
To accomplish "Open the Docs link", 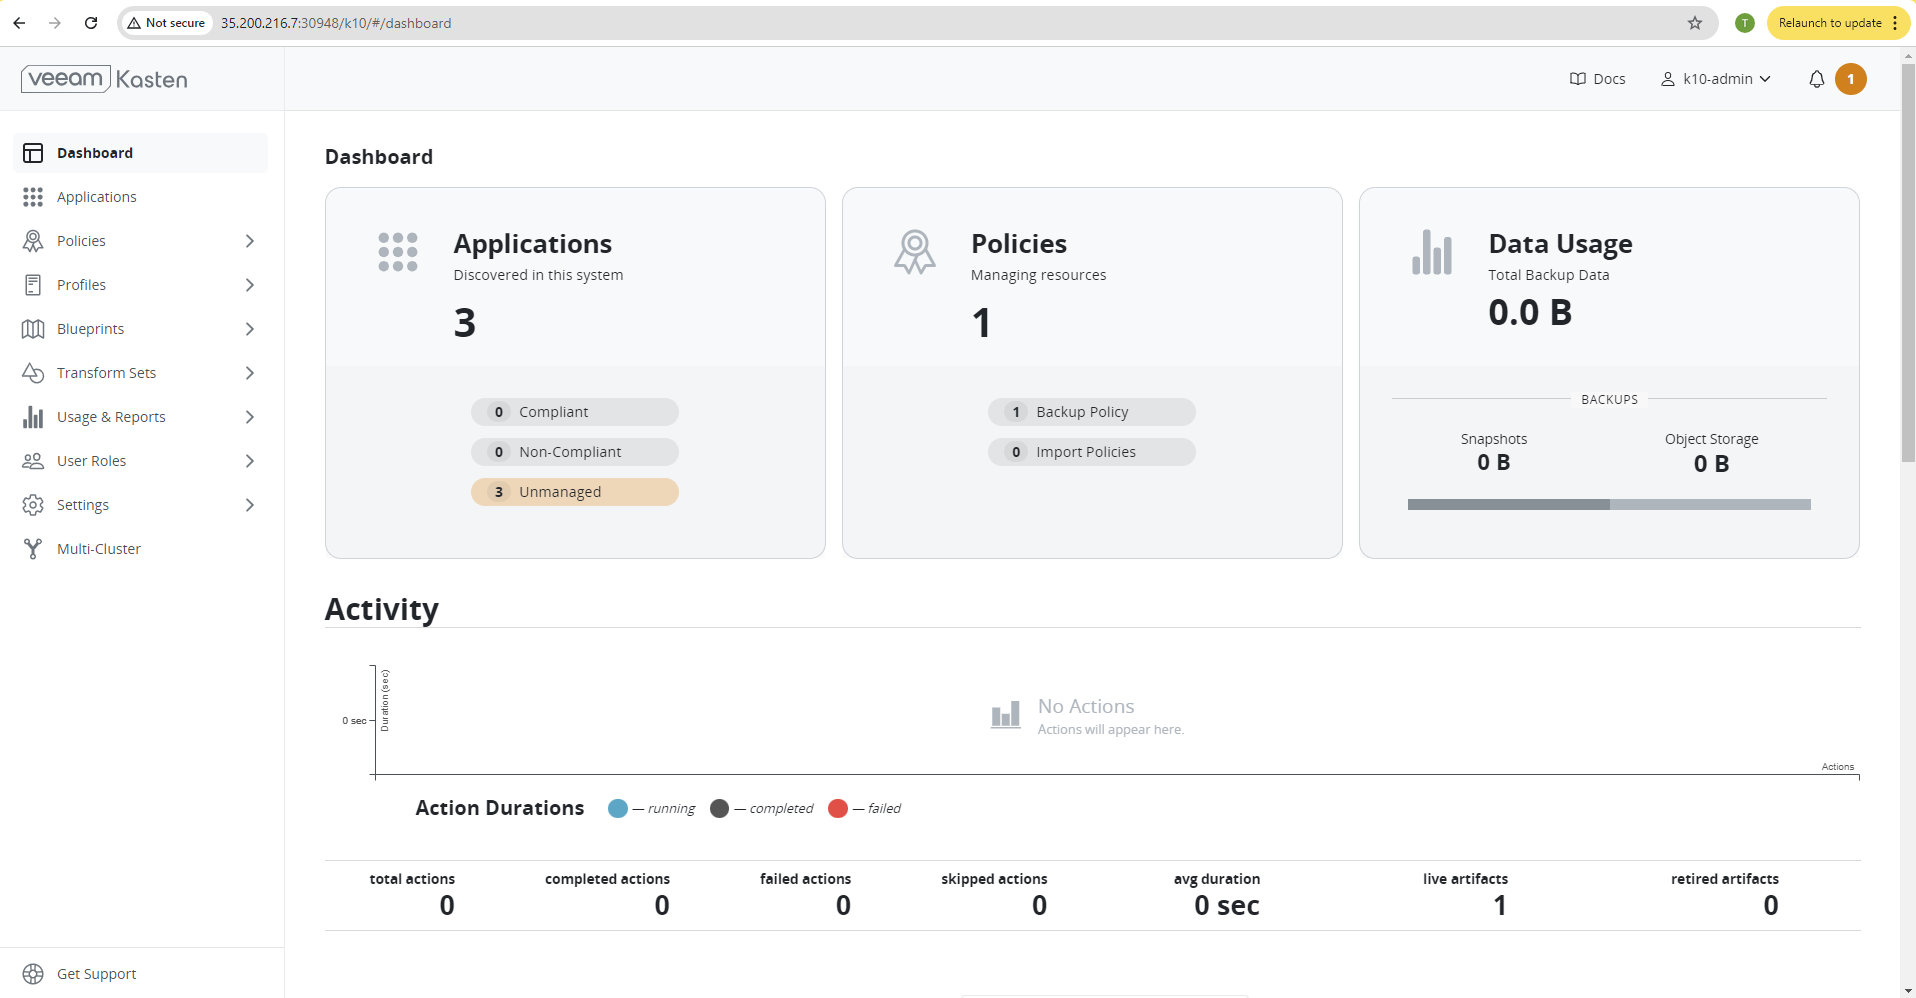I will pos(1597,79).
